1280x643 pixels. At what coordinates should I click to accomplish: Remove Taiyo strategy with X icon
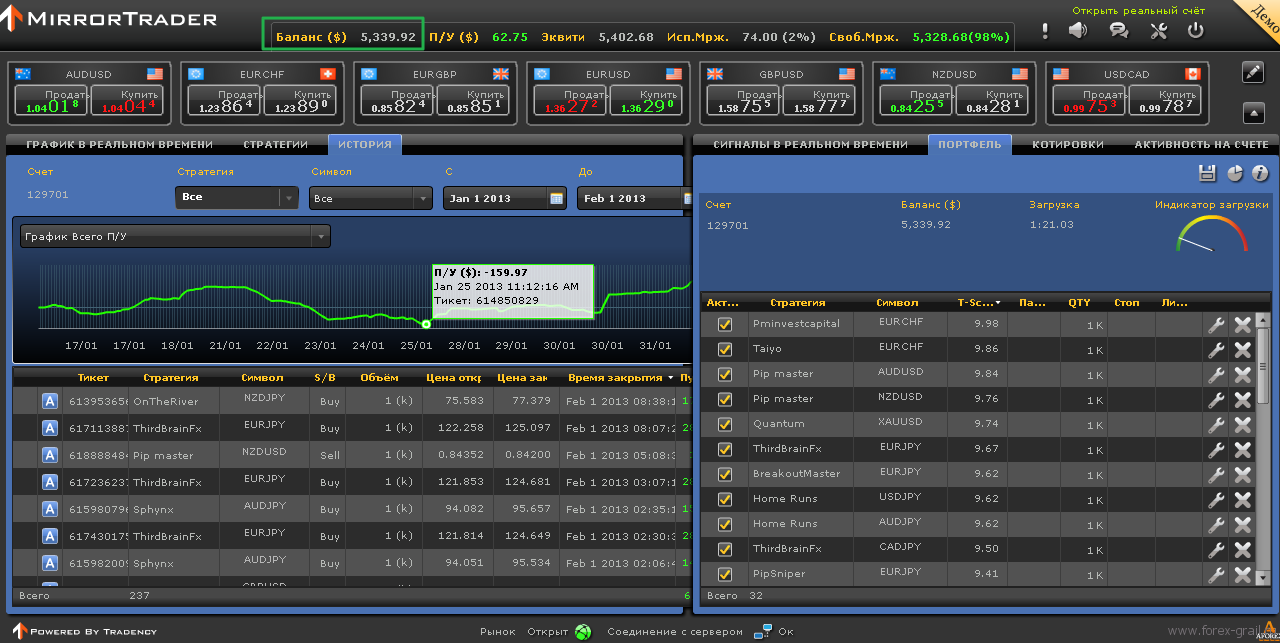[1242, 349]
